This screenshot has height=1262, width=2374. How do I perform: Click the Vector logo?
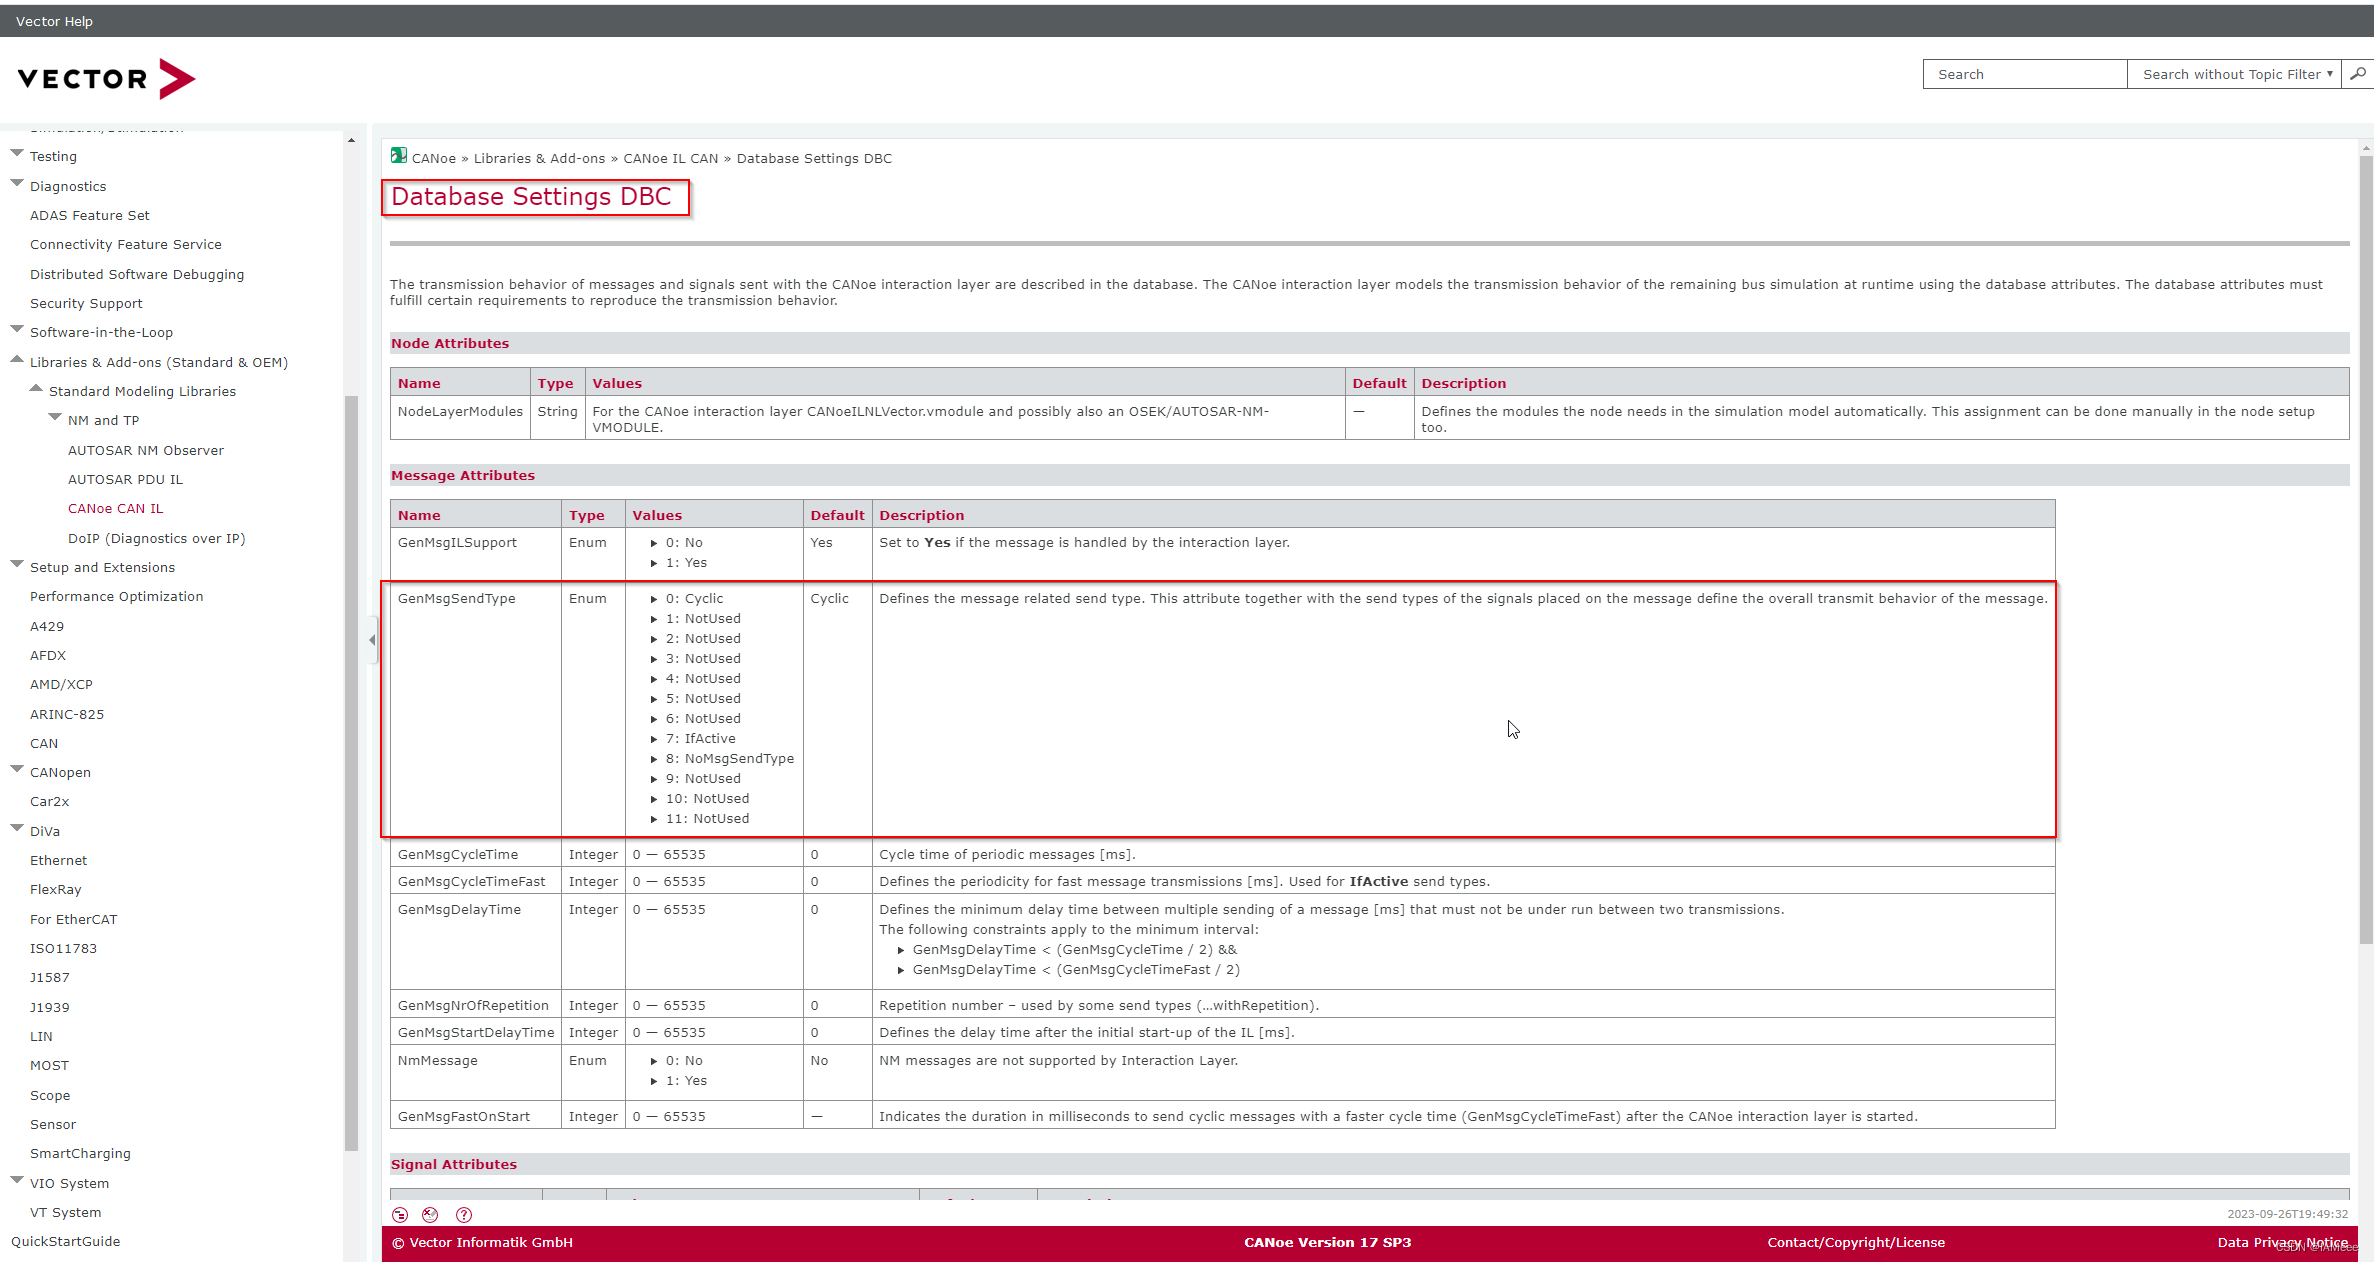[x=106, y=79]
